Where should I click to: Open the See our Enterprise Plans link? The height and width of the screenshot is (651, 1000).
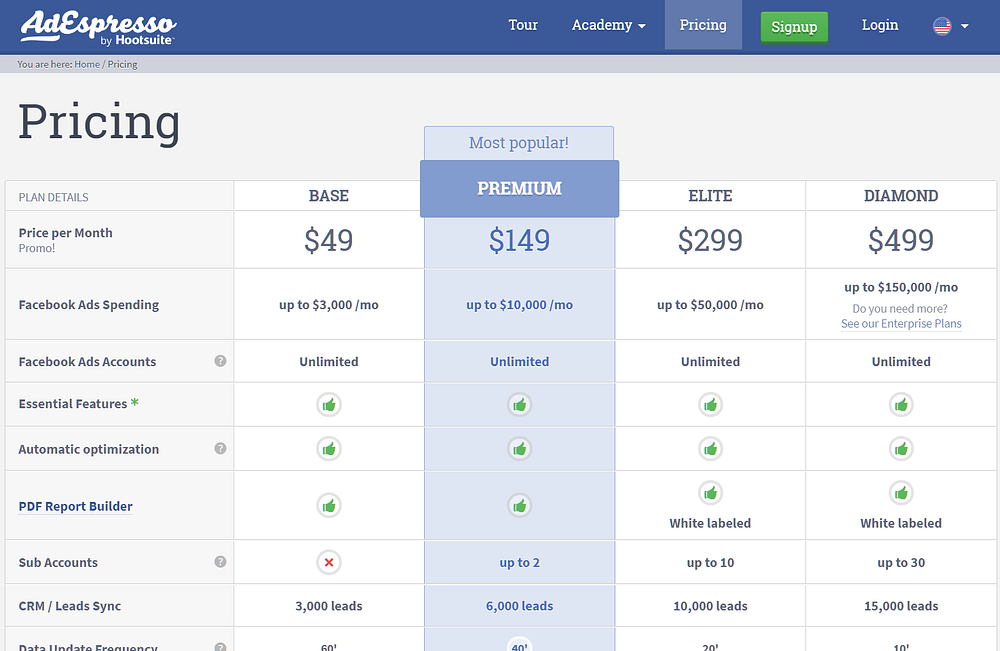pyautogui.click(x=901, y=323)
